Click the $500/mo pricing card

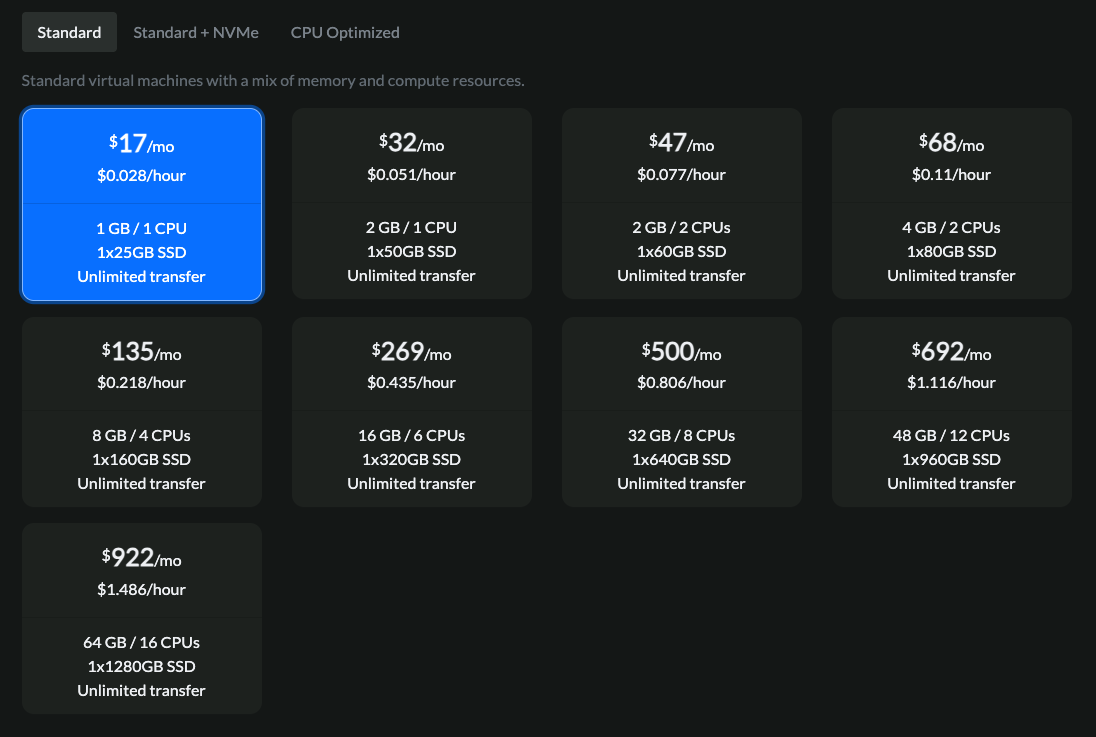[x=681, y=412]
